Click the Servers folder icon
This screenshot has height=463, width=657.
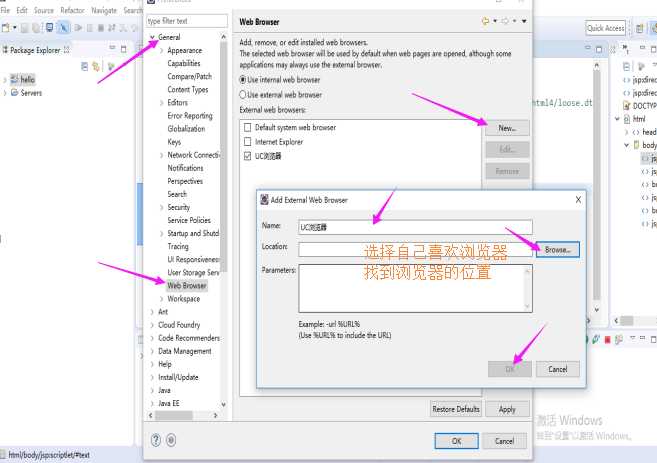15,93
